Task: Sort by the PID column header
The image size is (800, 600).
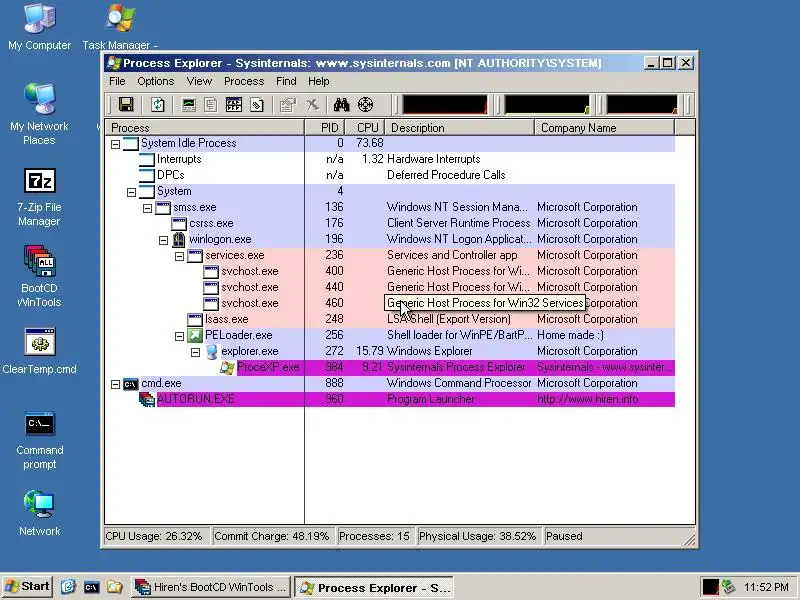Action: tap(325, 128)
